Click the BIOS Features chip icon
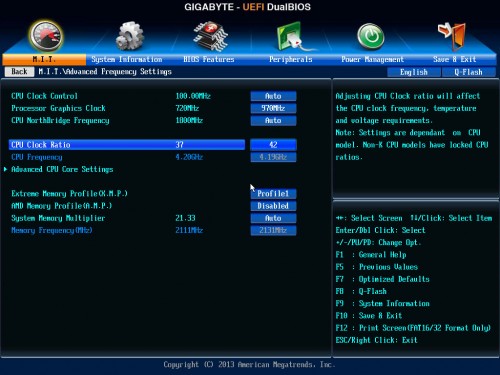Screen dimensions: 500x375 tap(211, 36)
